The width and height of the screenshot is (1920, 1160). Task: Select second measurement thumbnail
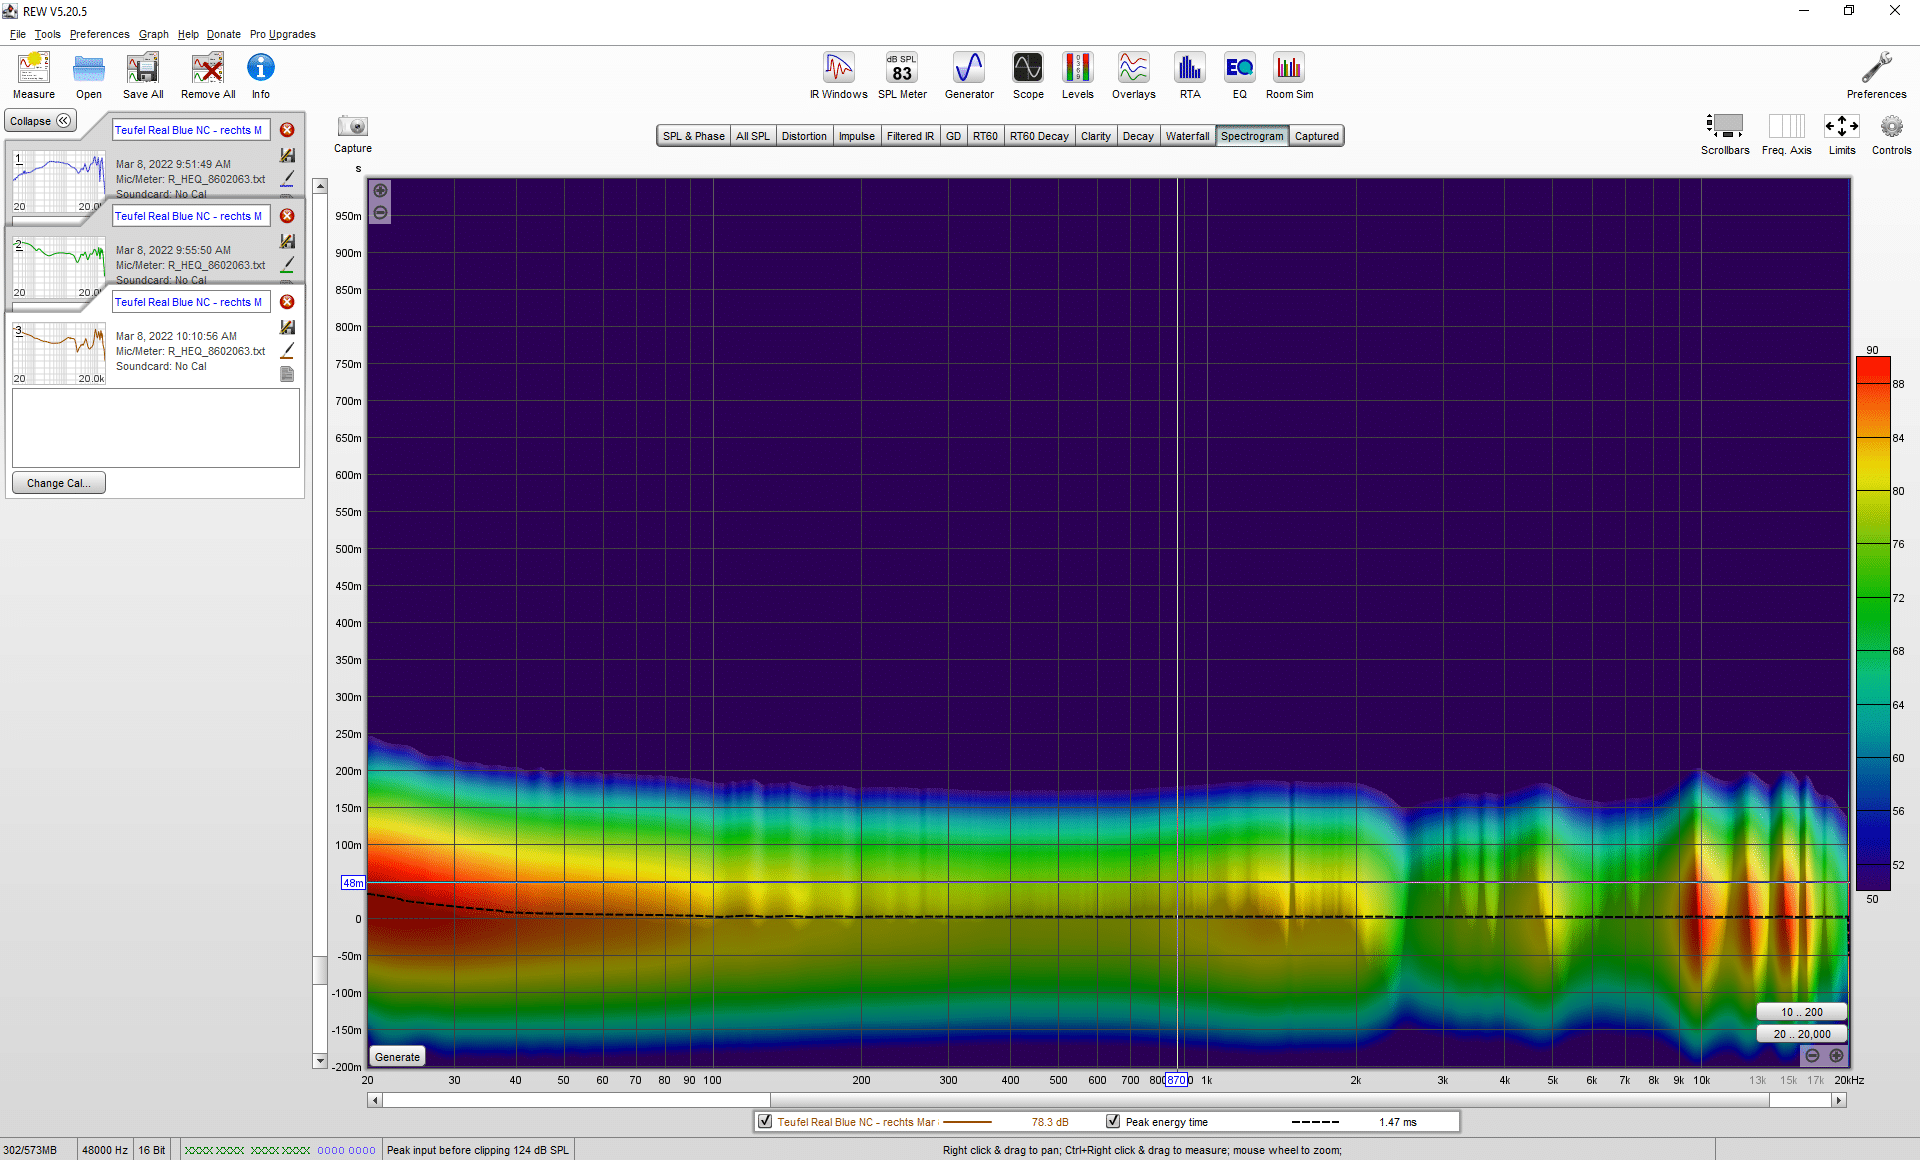pos(59,267)
